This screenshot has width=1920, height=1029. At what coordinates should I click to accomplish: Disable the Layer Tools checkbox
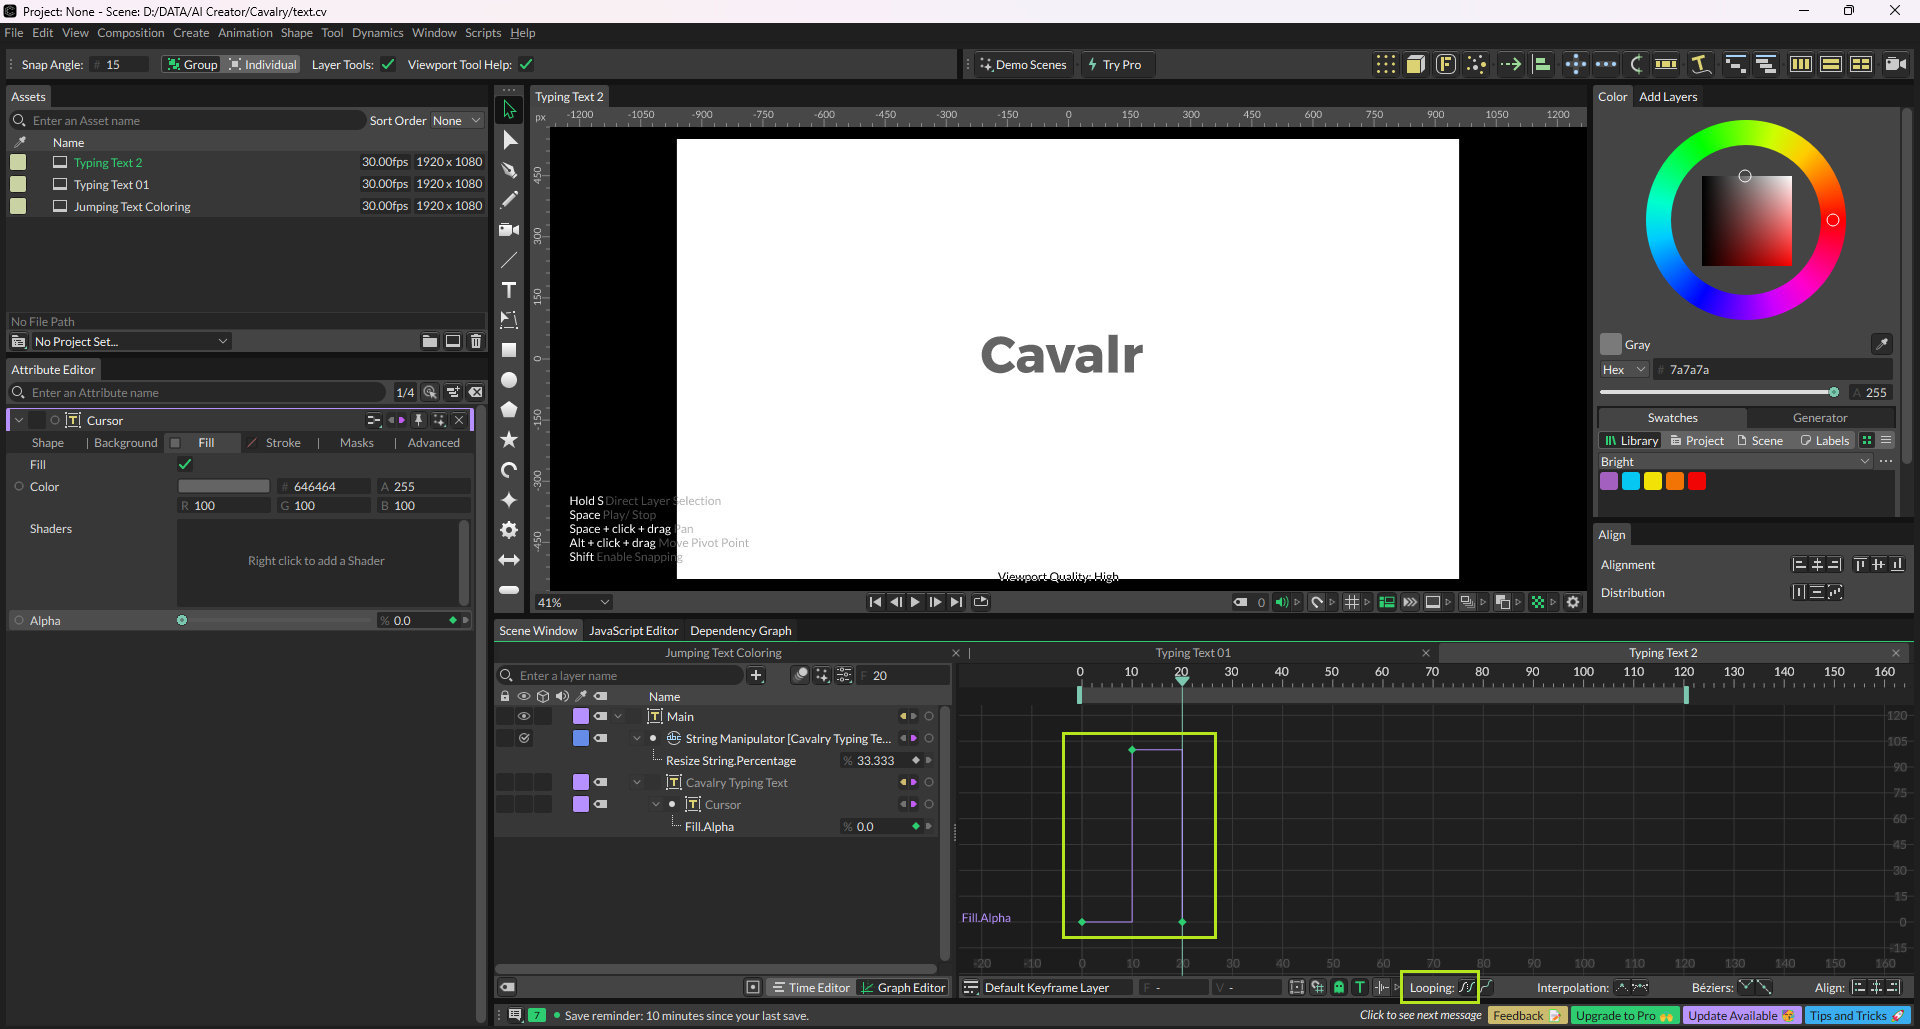(388, 65)
